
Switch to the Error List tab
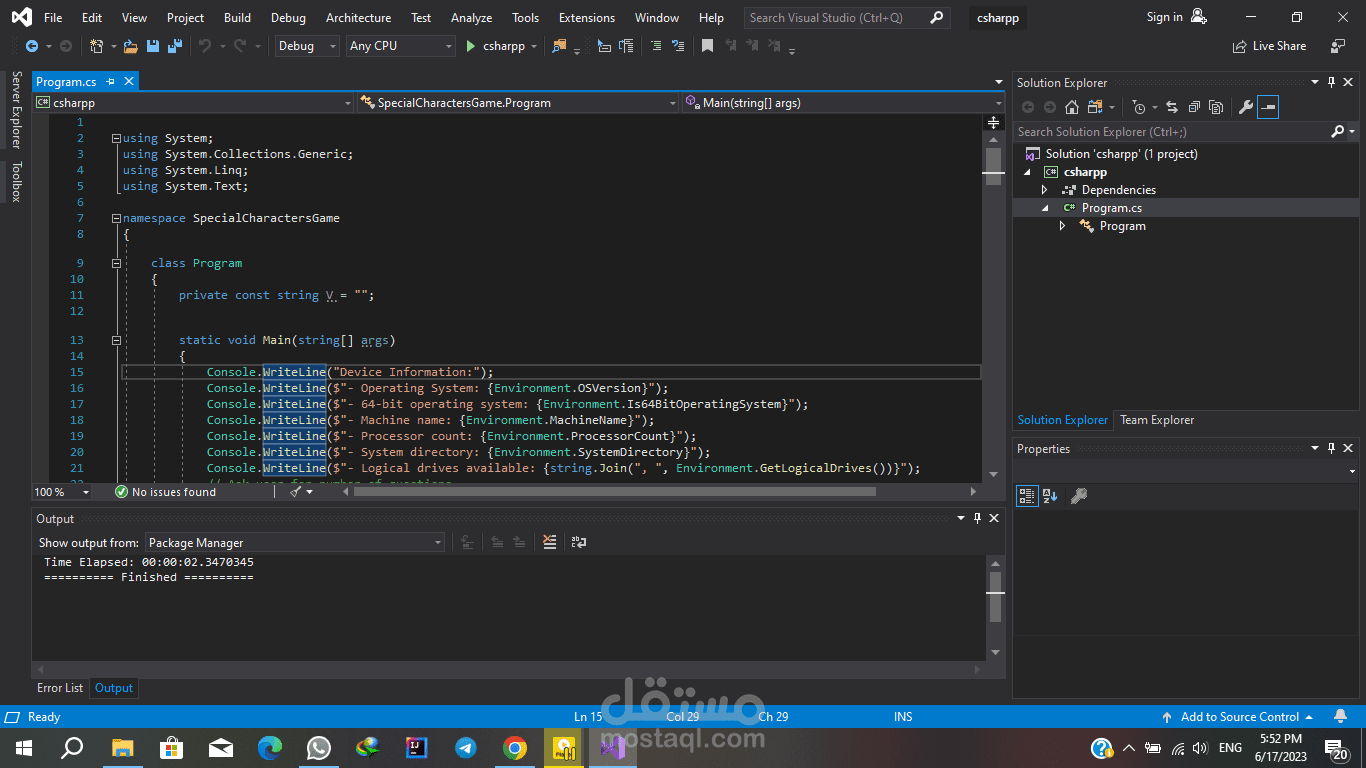60,688
